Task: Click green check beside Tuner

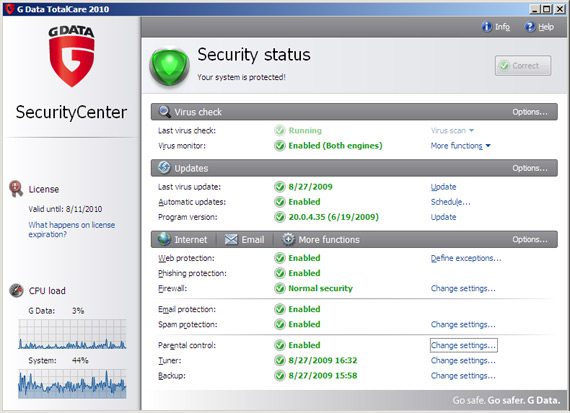Action: click(280, 360)
